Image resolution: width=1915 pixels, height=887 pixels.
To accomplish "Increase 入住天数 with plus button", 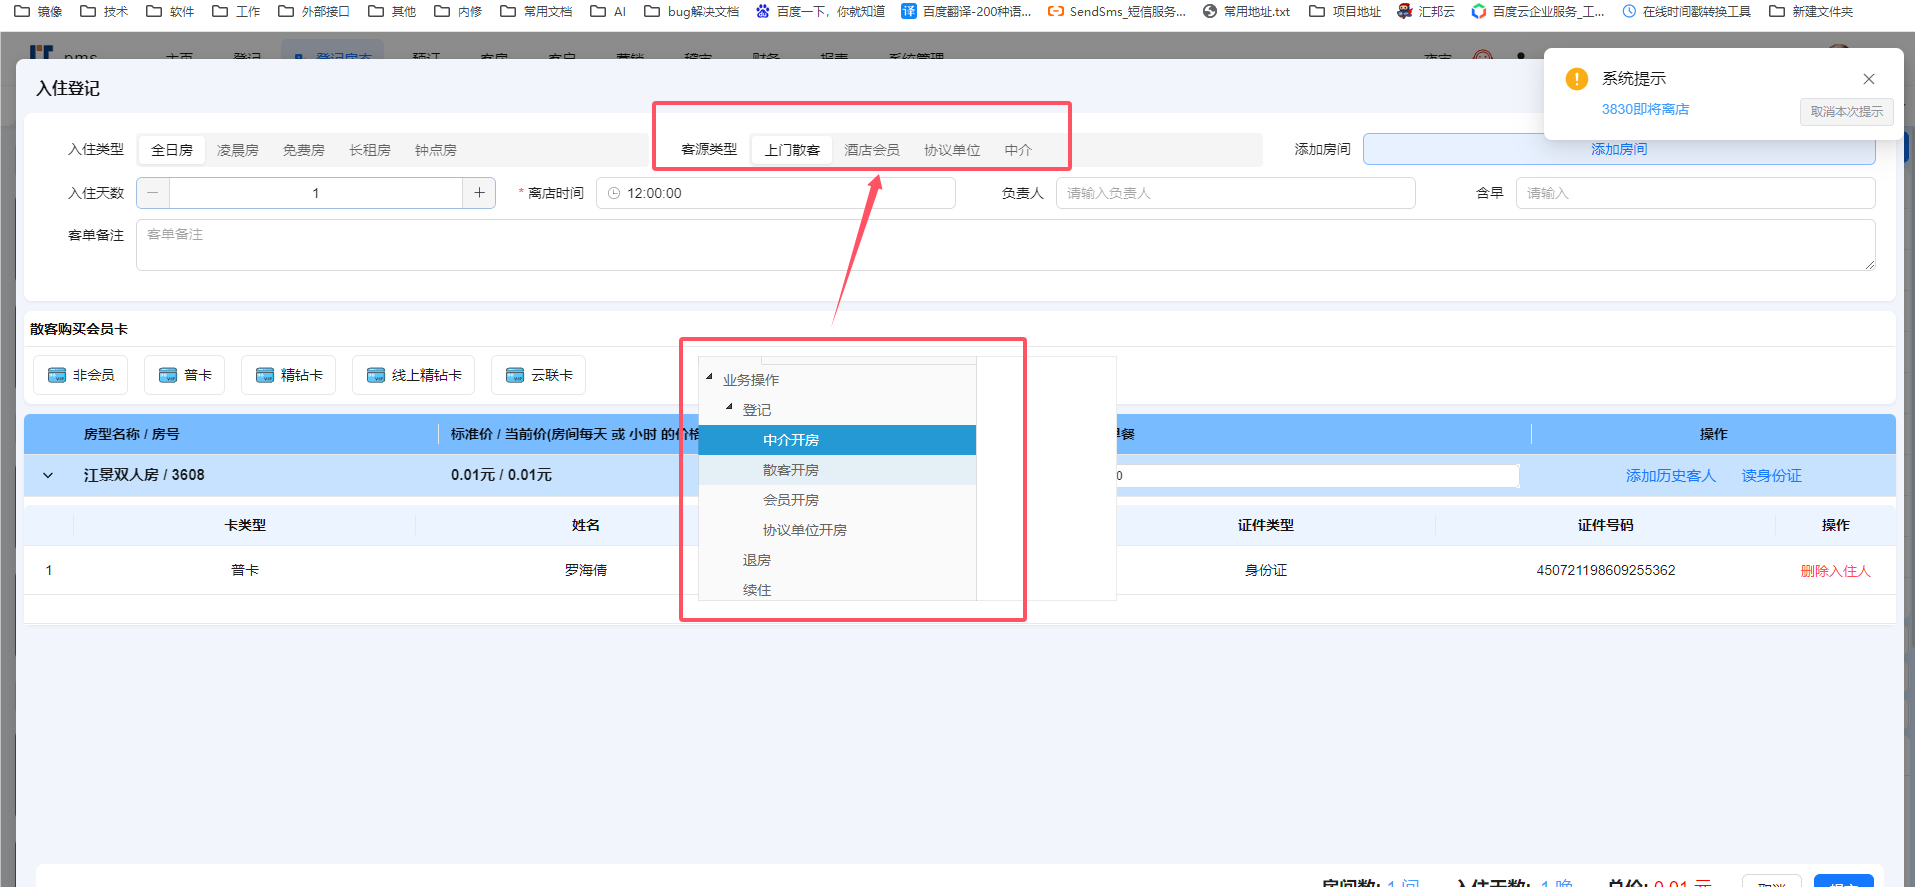I will (479, 193).
